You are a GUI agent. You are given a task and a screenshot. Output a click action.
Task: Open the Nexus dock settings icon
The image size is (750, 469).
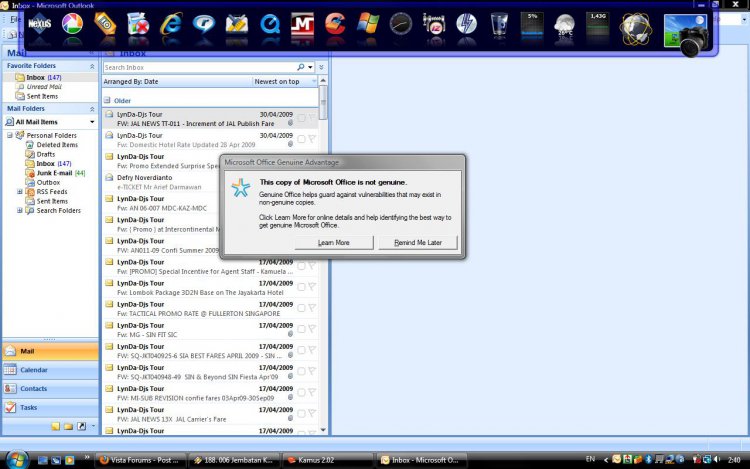[39, 24]
